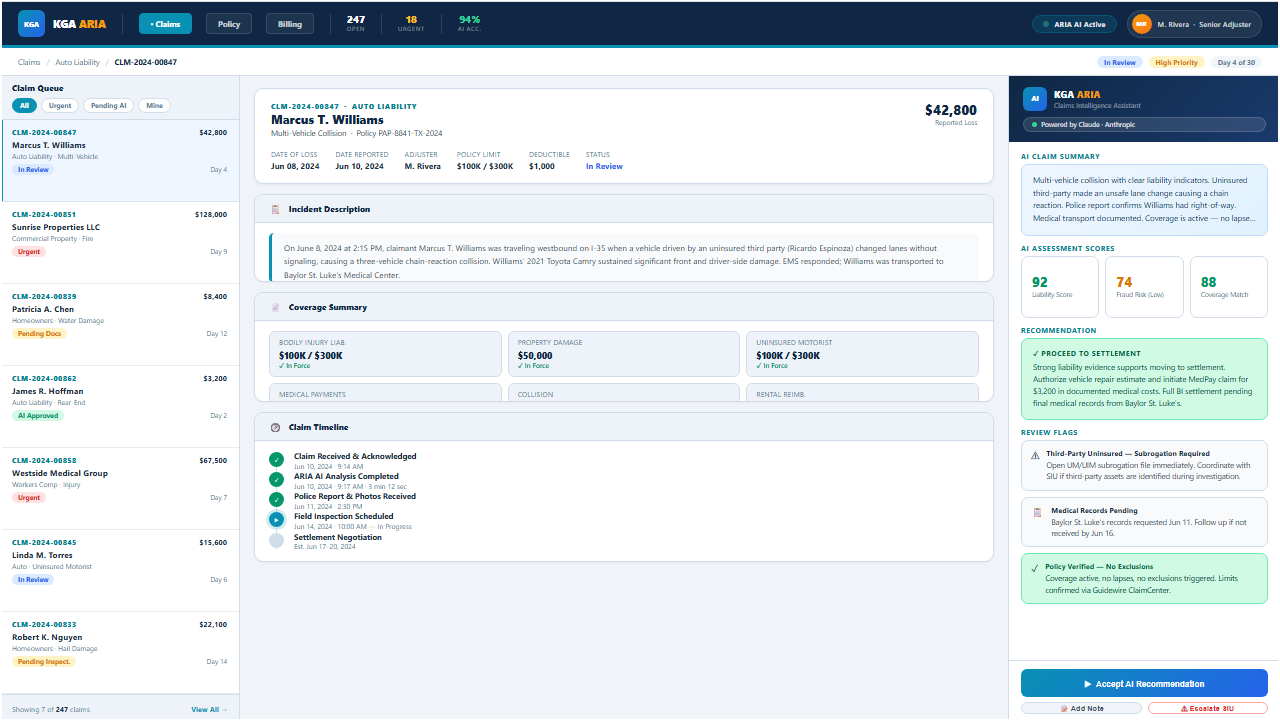Click the CLM-2024-00847 breadcrumb

pyautogui.click(x=146, y=62)
